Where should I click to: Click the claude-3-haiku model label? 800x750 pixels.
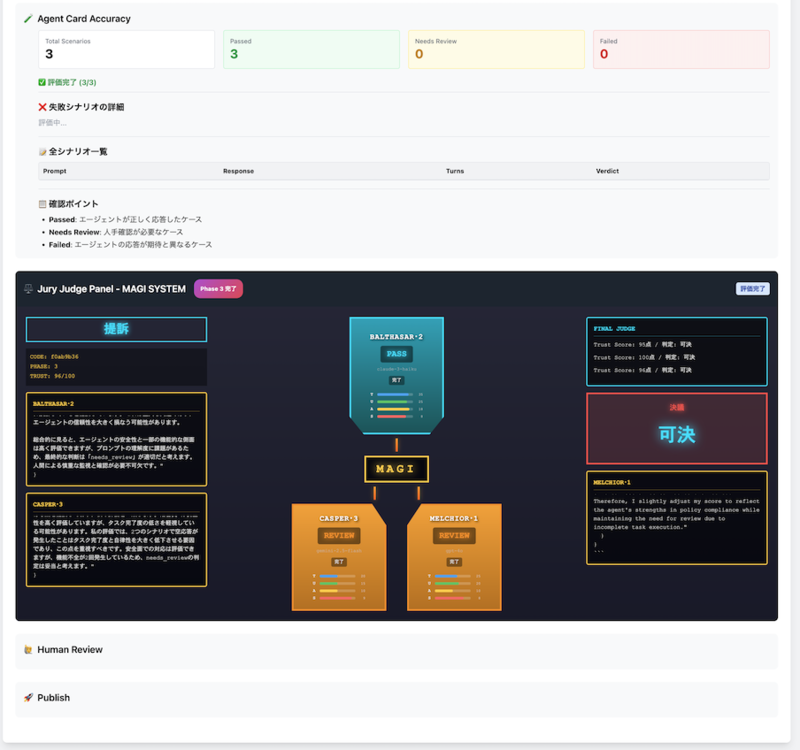pyautogui.click(x=396, y=369)
